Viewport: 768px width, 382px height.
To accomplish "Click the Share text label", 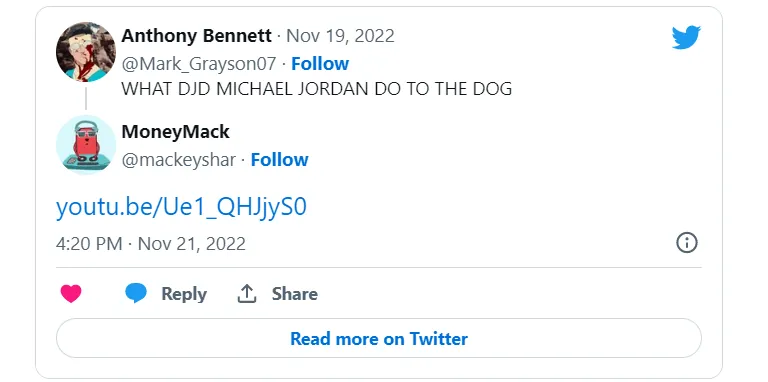I will click(295, 294).
